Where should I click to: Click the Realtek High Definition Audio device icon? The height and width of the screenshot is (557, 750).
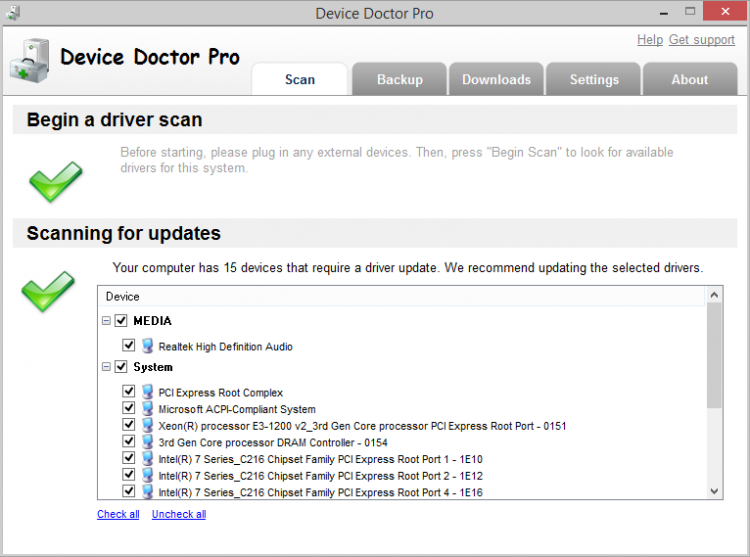pyautogui.click(x=148, y=346)
